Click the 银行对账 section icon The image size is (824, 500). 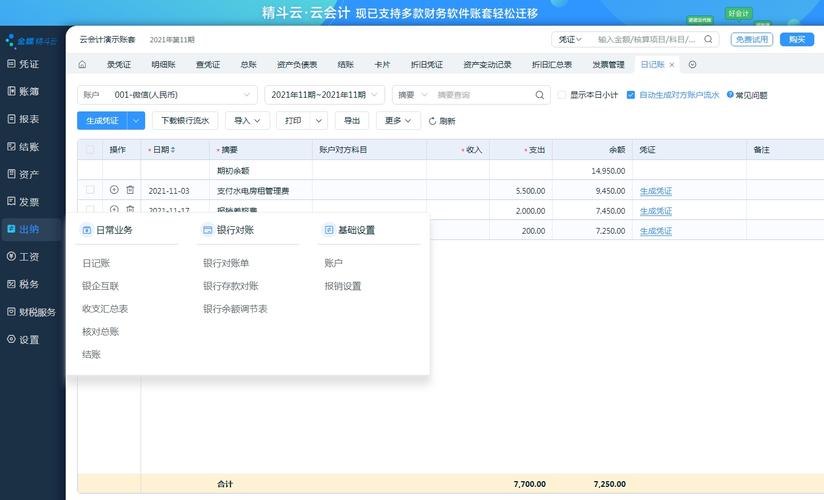tap(208, 230)
